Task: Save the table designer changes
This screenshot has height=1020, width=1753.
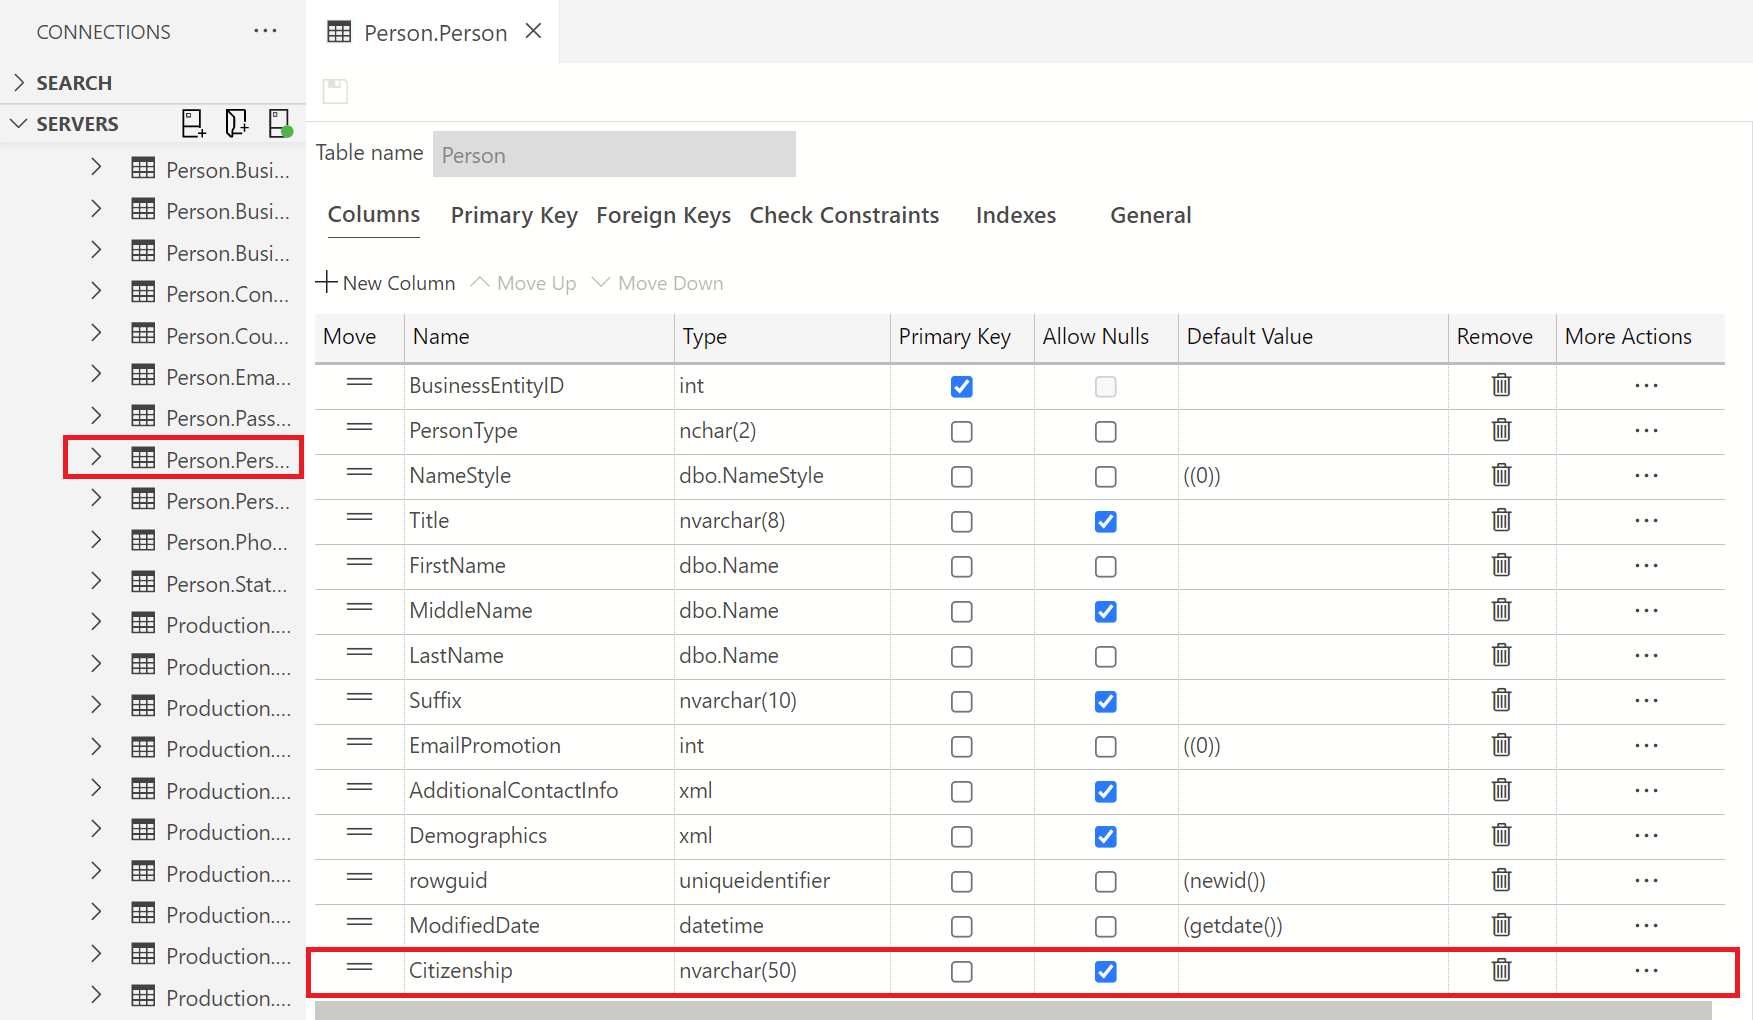Action: click(x=335, y=90)
